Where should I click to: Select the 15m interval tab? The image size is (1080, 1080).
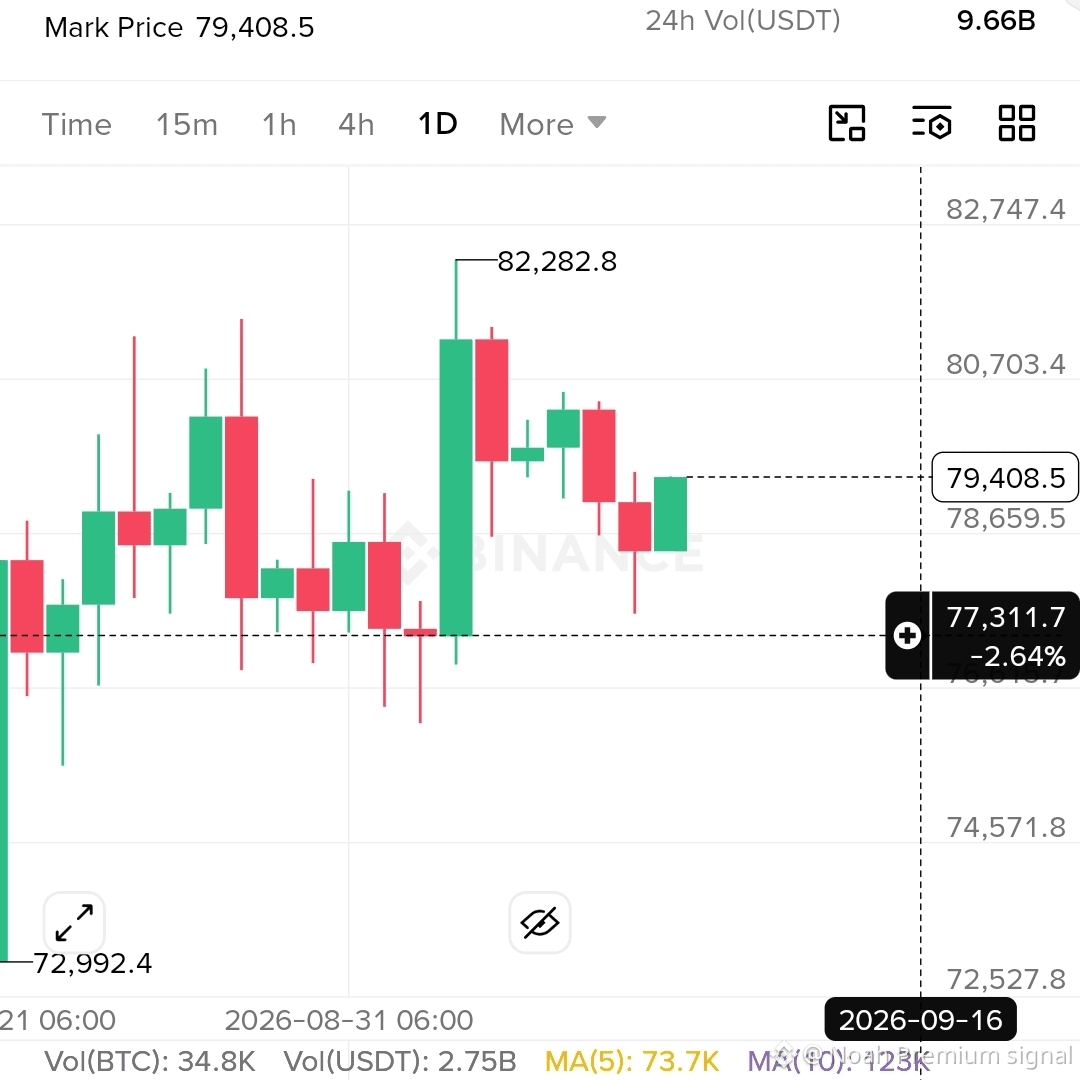click(x=187, y=125)
